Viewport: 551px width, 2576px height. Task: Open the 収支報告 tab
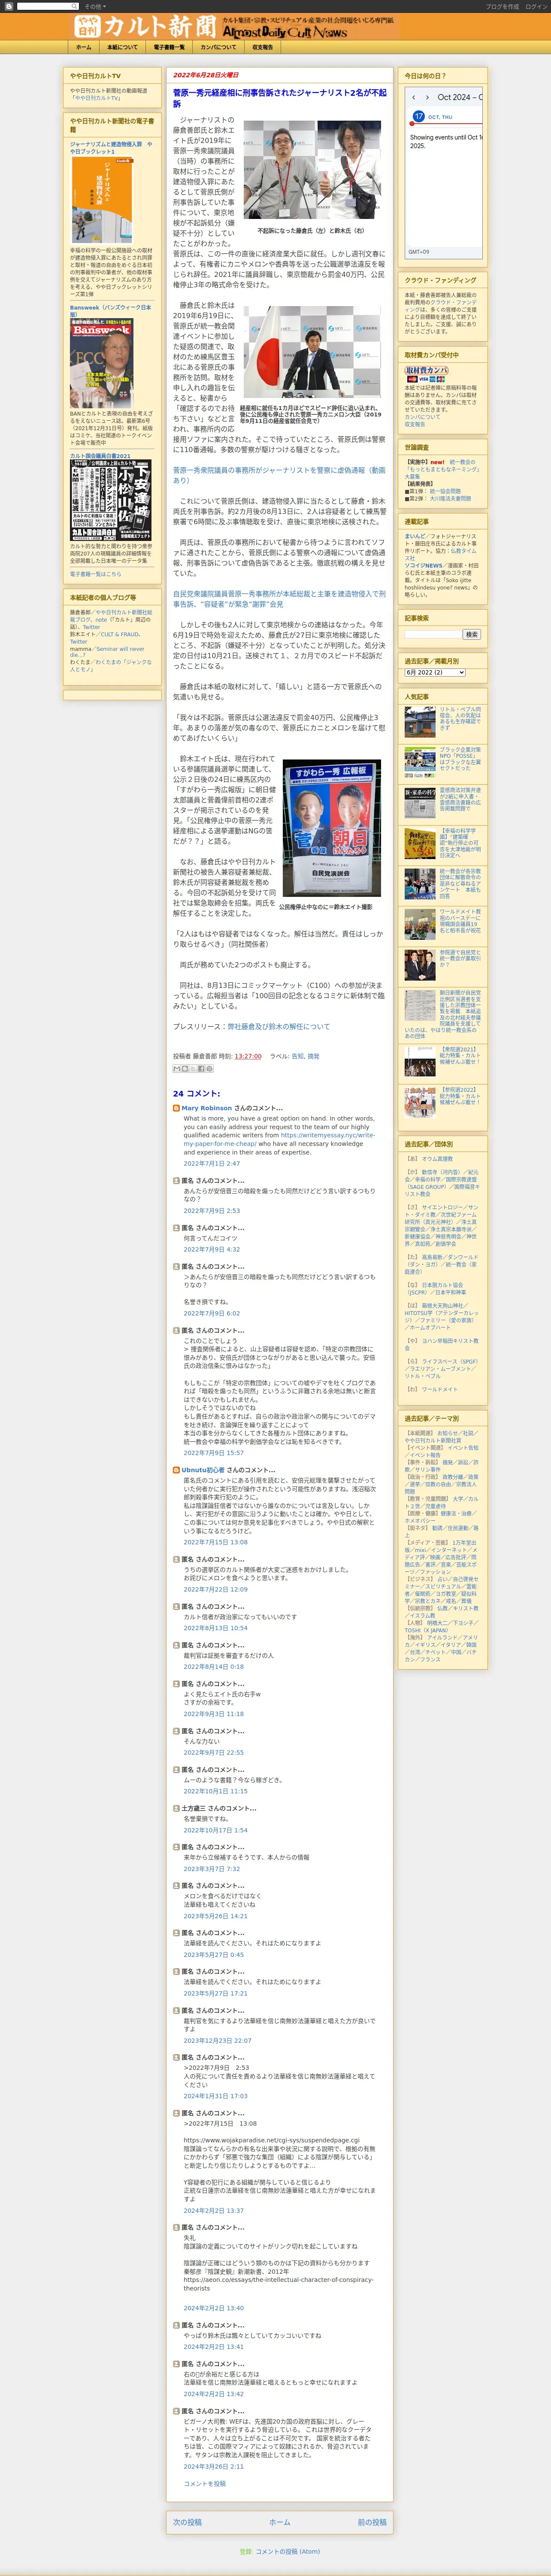point(262,47)
